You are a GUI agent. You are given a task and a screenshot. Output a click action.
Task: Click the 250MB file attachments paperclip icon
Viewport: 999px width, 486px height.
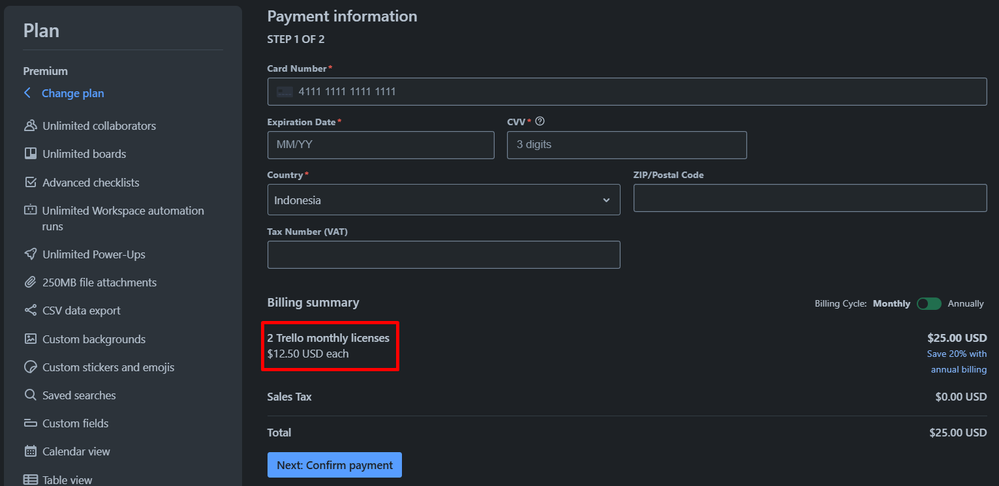(x=30, y=283)
